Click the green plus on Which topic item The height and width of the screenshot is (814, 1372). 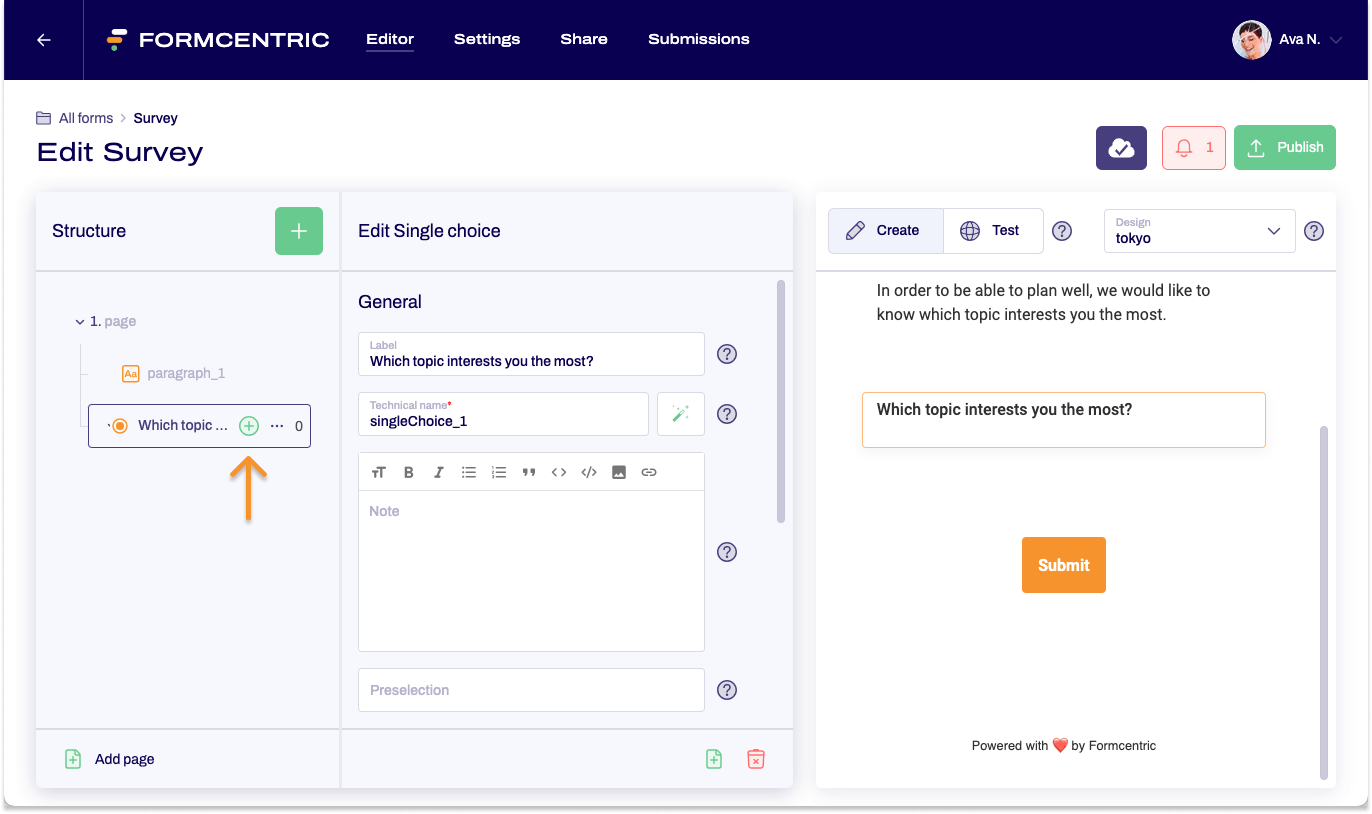click(249, 426)
